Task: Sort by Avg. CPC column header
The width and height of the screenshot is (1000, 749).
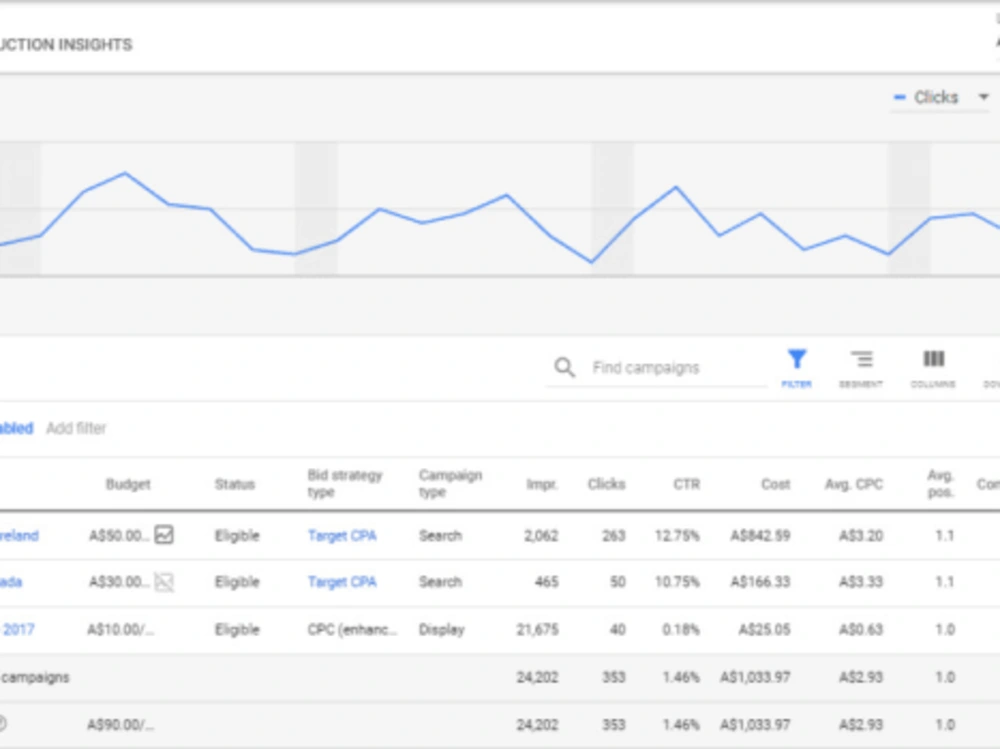Action: pos(854,484)
